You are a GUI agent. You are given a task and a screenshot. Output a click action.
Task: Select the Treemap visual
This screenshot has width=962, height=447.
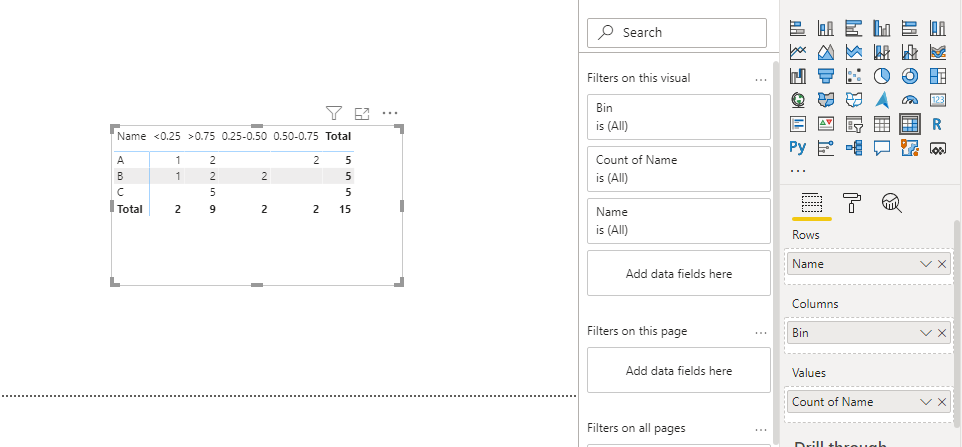[937, 75]
